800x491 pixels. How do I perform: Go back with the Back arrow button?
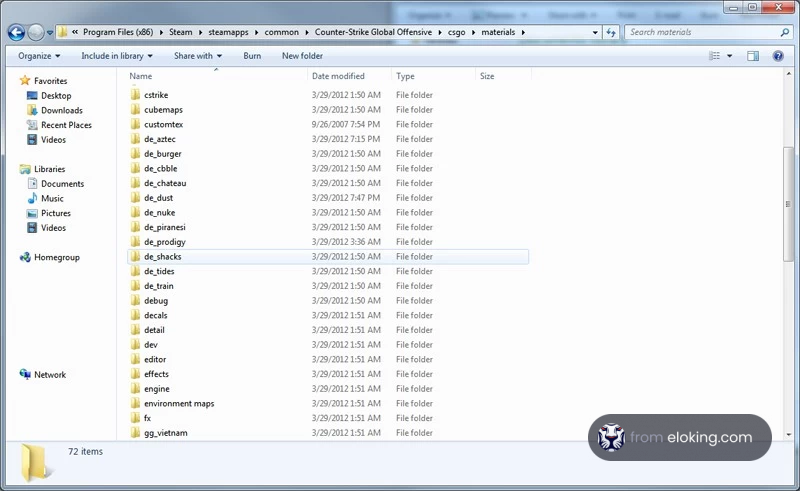pyautogui.click(x=16, y=33)
